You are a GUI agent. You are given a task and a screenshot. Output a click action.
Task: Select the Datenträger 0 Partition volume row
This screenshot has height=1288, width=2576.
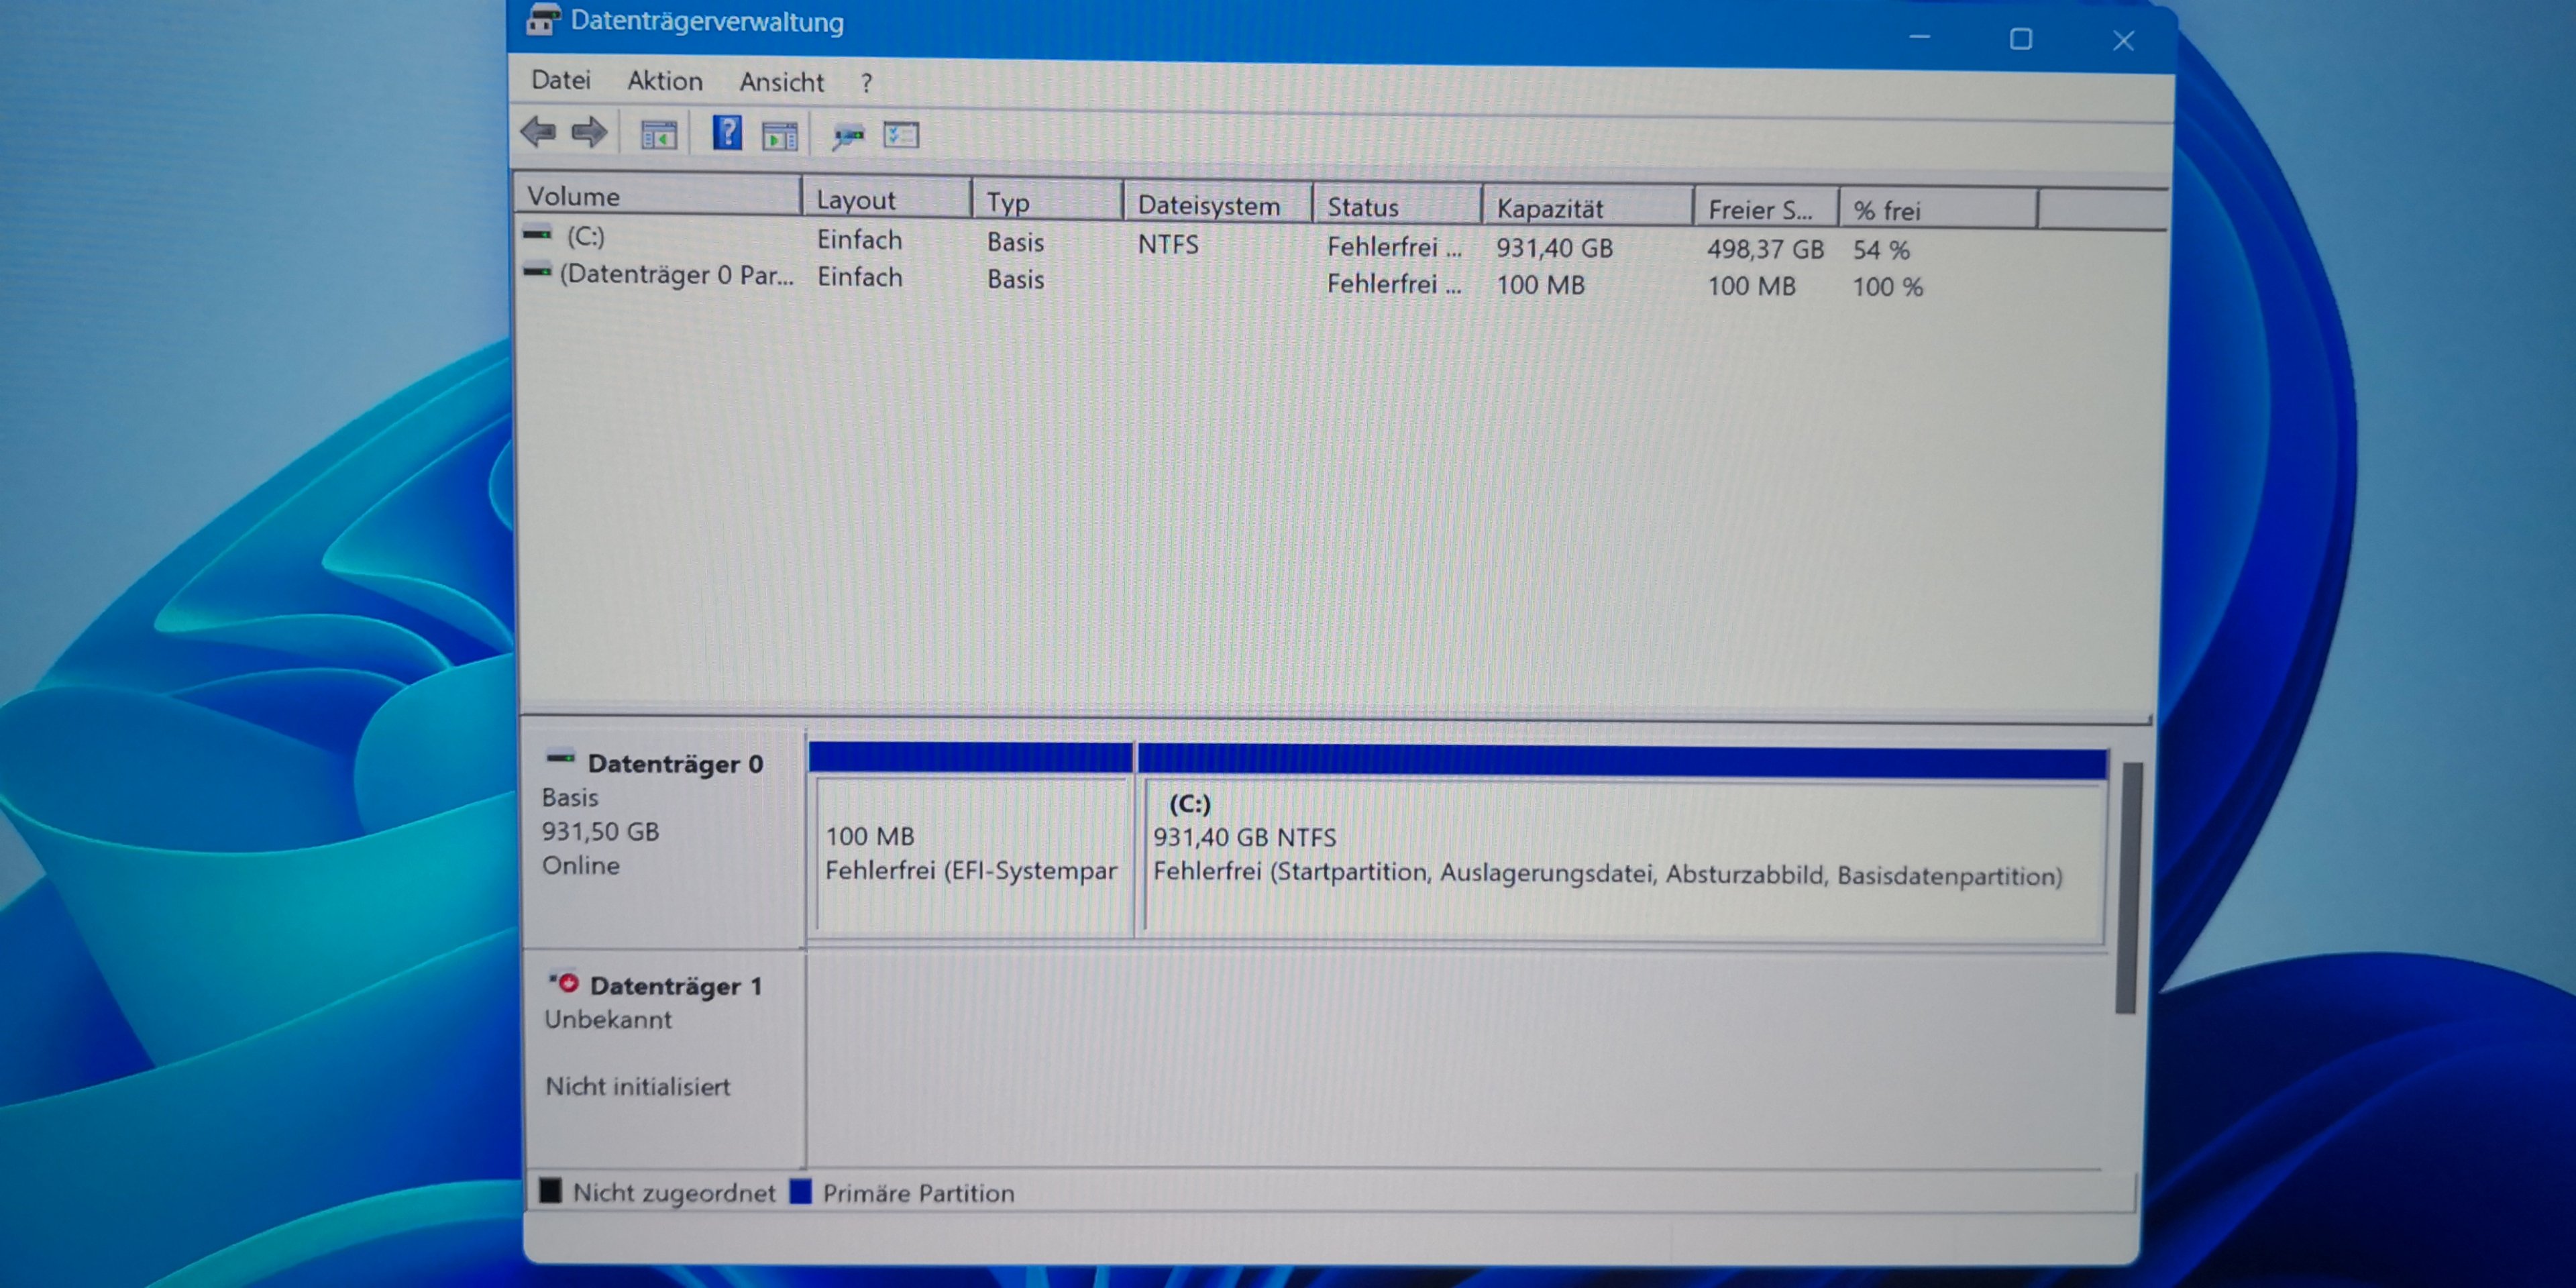click(676, 275)
